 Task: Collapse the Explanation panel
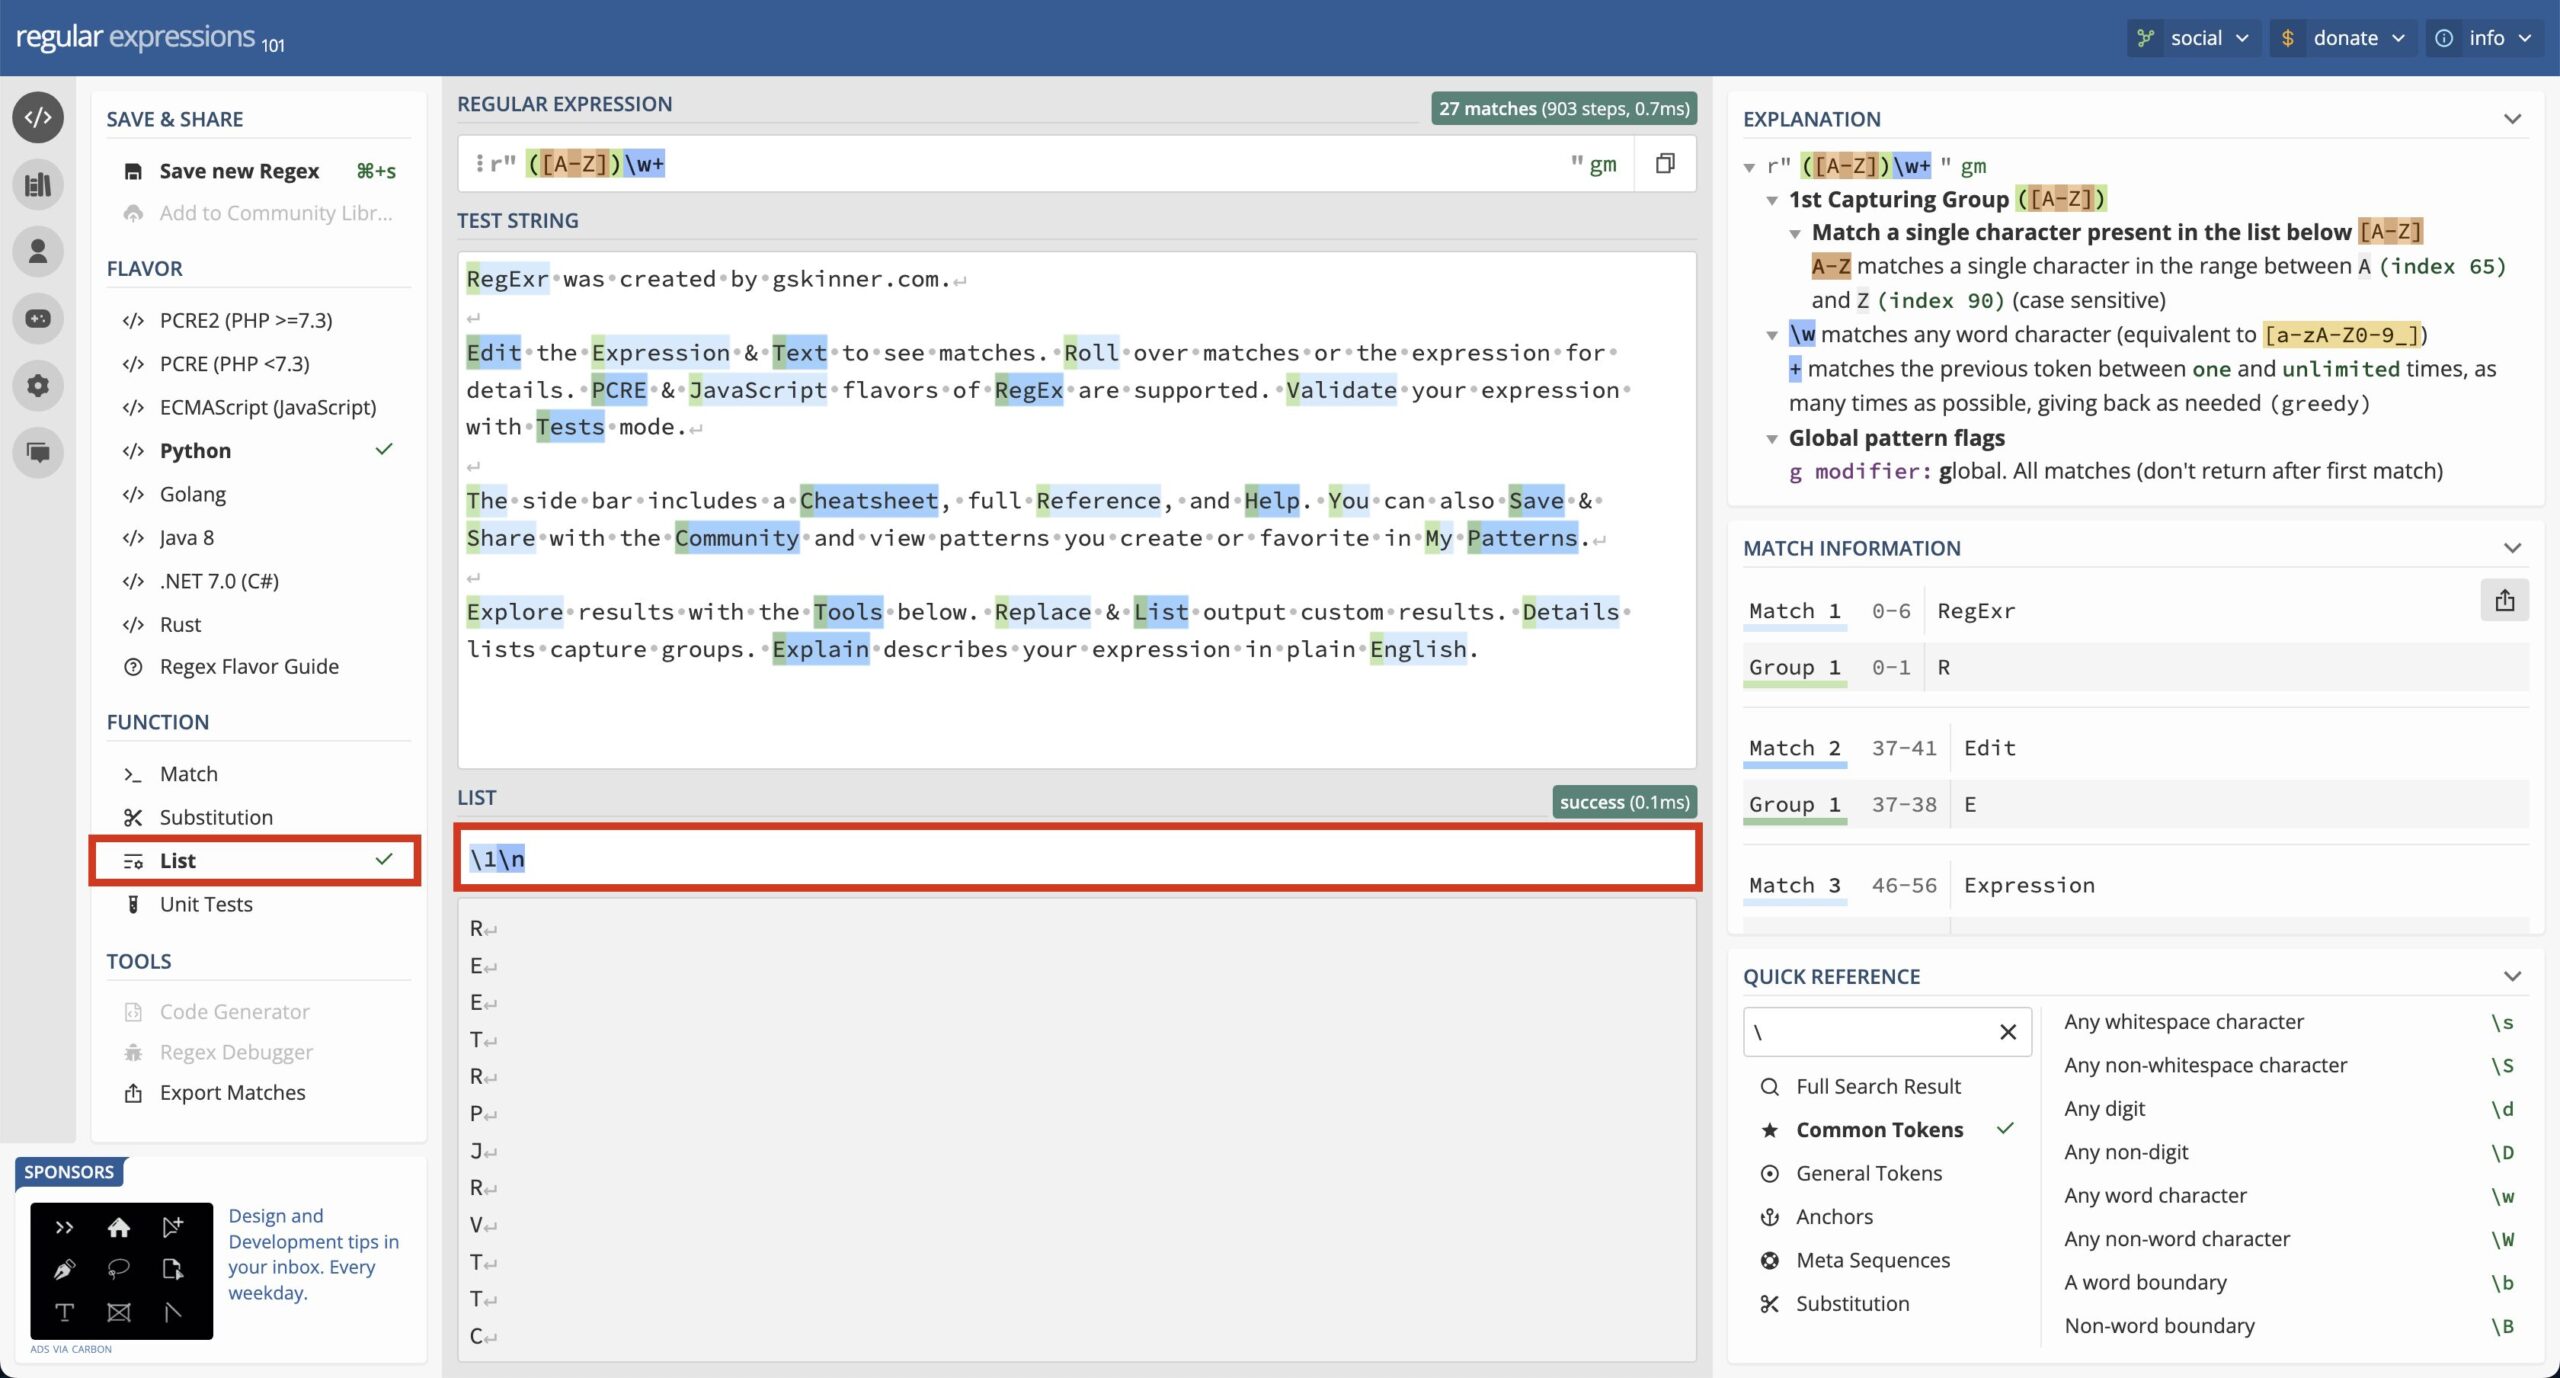(x=2511, y=119)
